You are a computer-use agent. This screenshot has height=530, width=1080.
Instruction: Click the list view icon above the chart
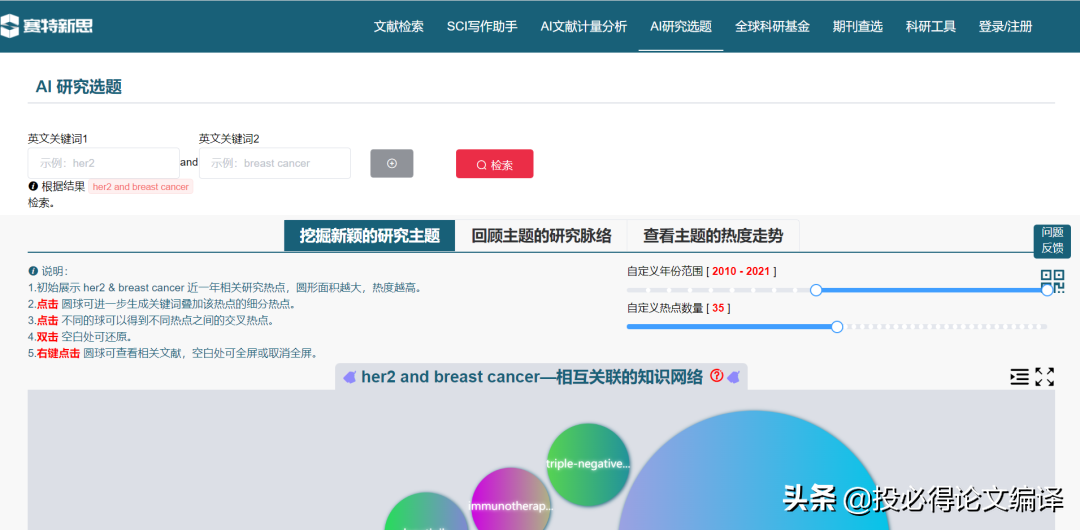[x=1019, y=376]
